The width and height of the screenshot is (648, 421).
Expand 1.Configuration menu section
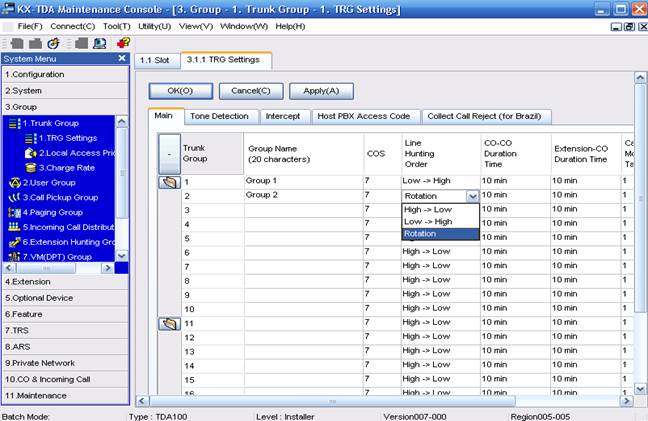[x=66, y=74]
